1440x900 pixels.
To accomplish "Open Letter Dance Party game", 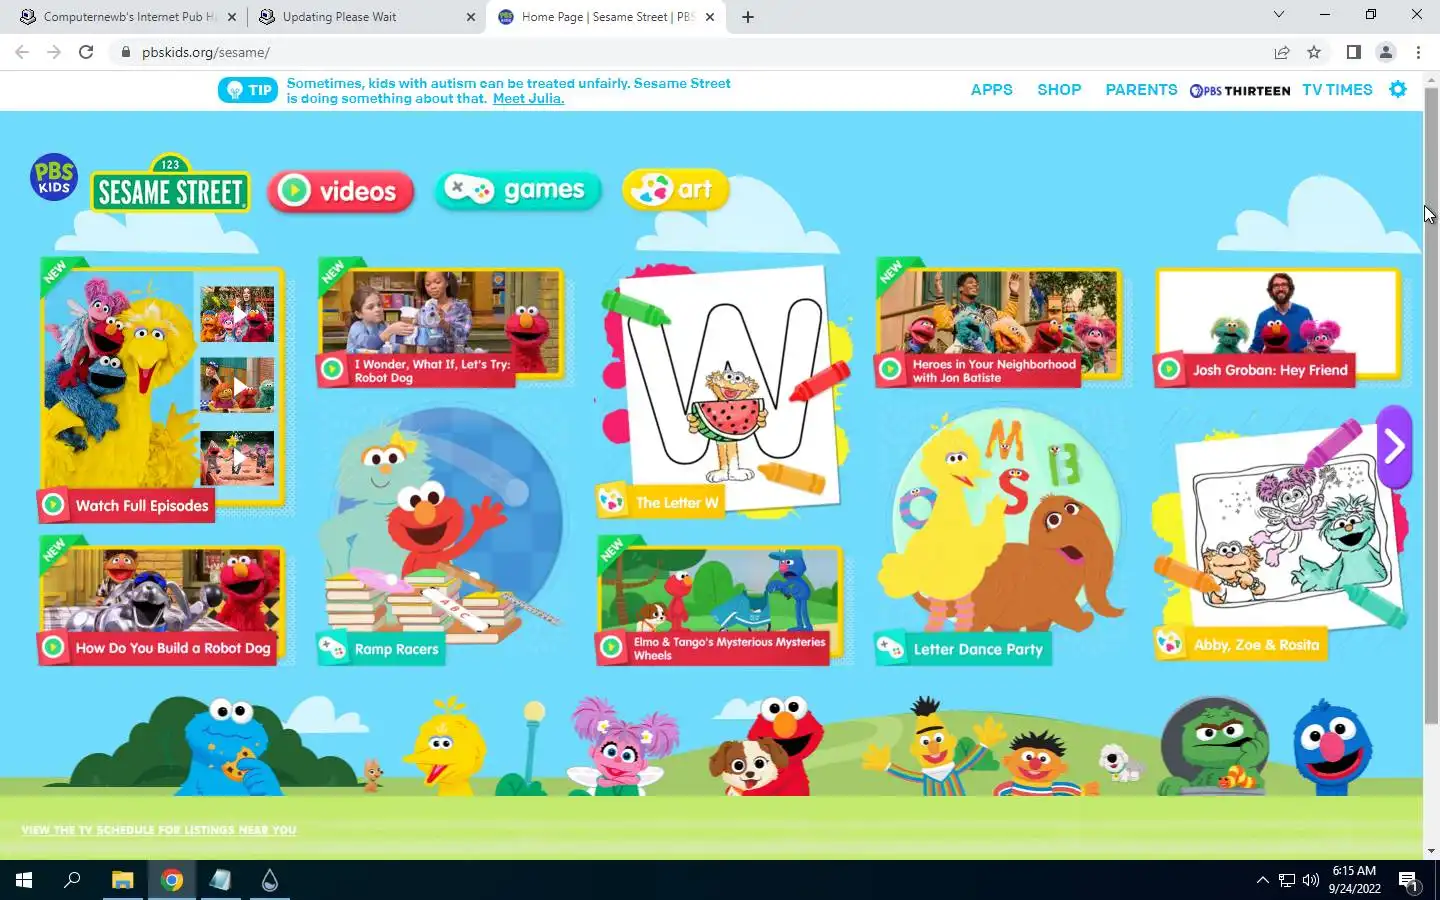I will coord(998,535).
